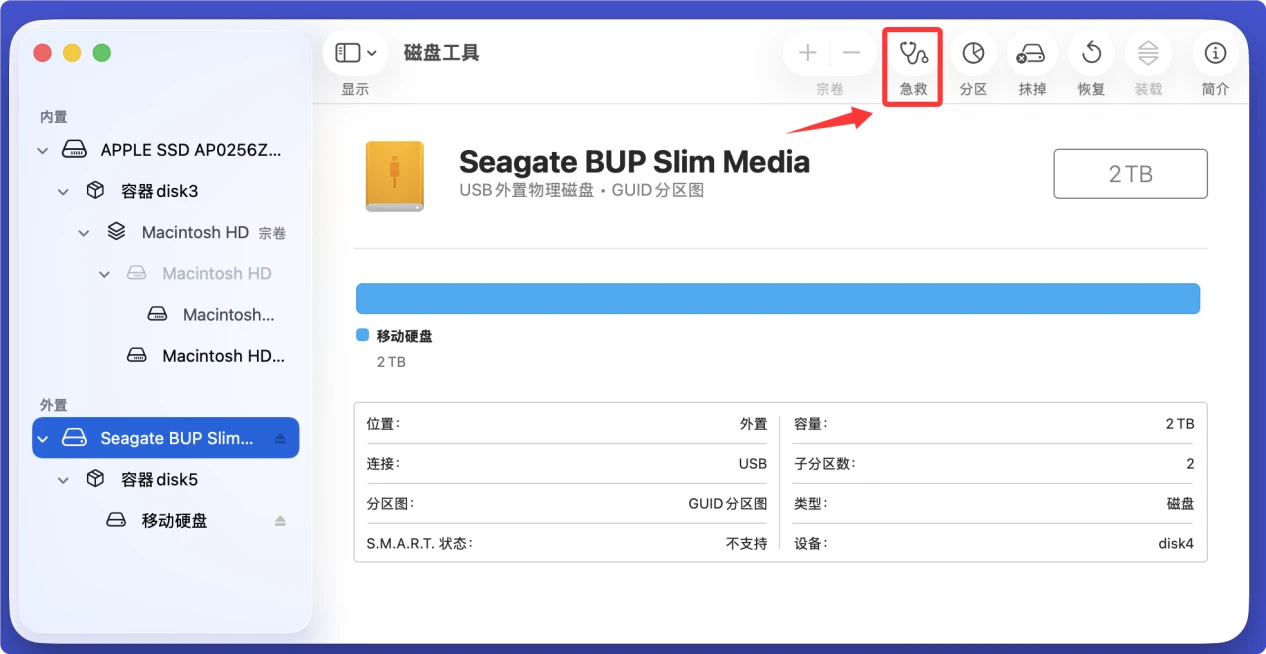The image size is (1266, 654).
Task: Click the add volume plus icon
Action: pos(808,53)
